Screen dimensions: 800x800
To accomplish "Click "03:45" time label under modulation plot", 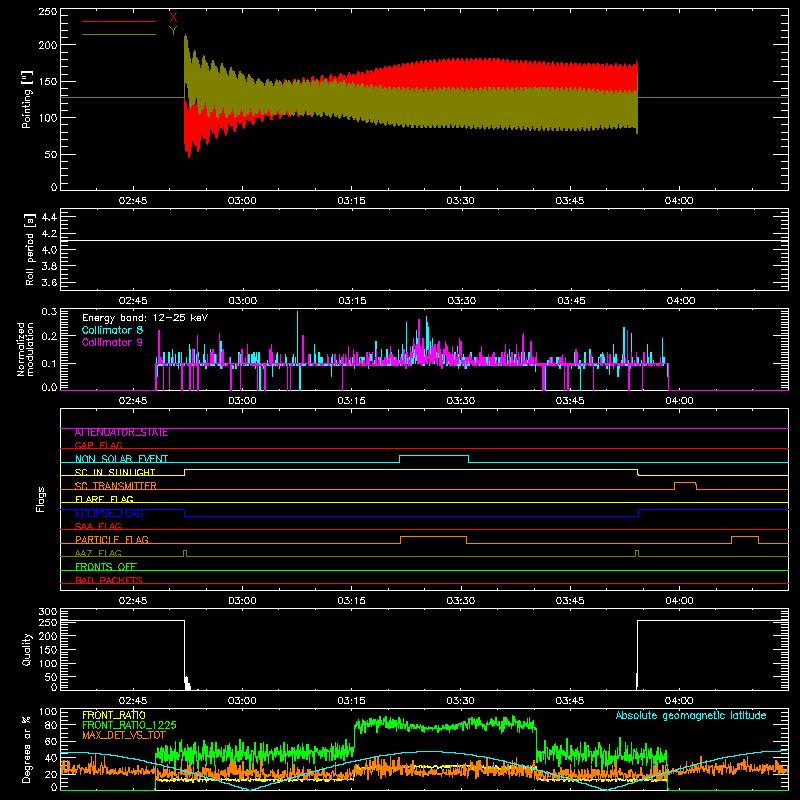I will point(570,401).
